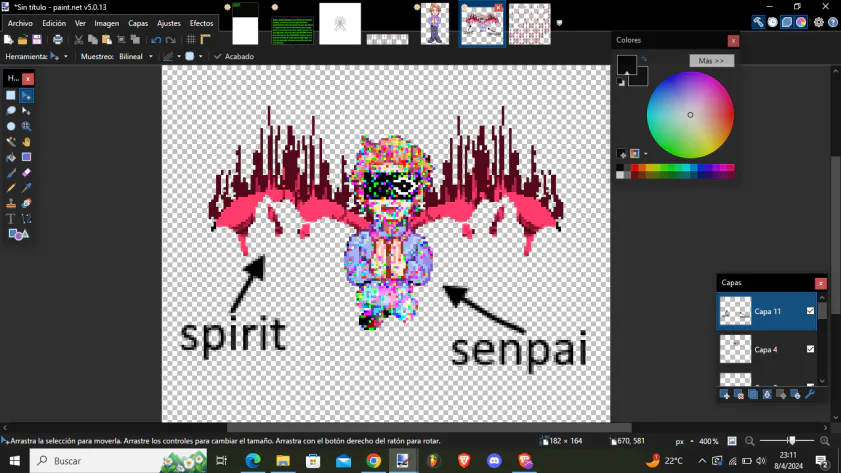Viewport: 841px width, 473px height.
Task: Select the Color Picker eyedropper tool
Action: 26,188
